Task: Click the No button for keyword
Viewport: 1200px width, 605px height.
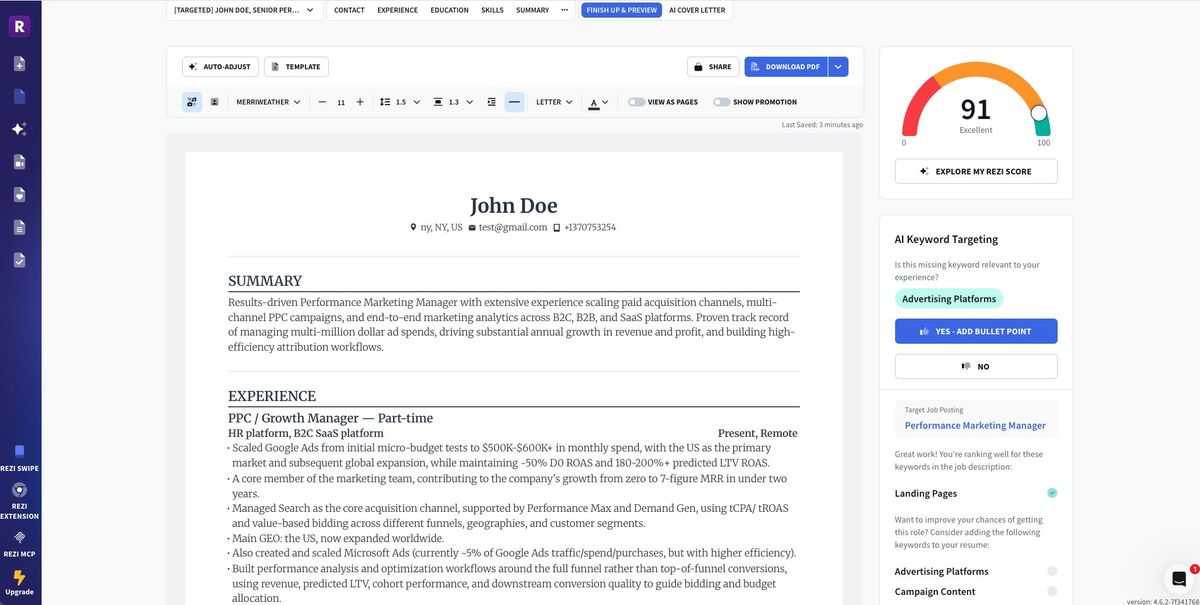Action: pyautogui.click(x=975, y=366)
